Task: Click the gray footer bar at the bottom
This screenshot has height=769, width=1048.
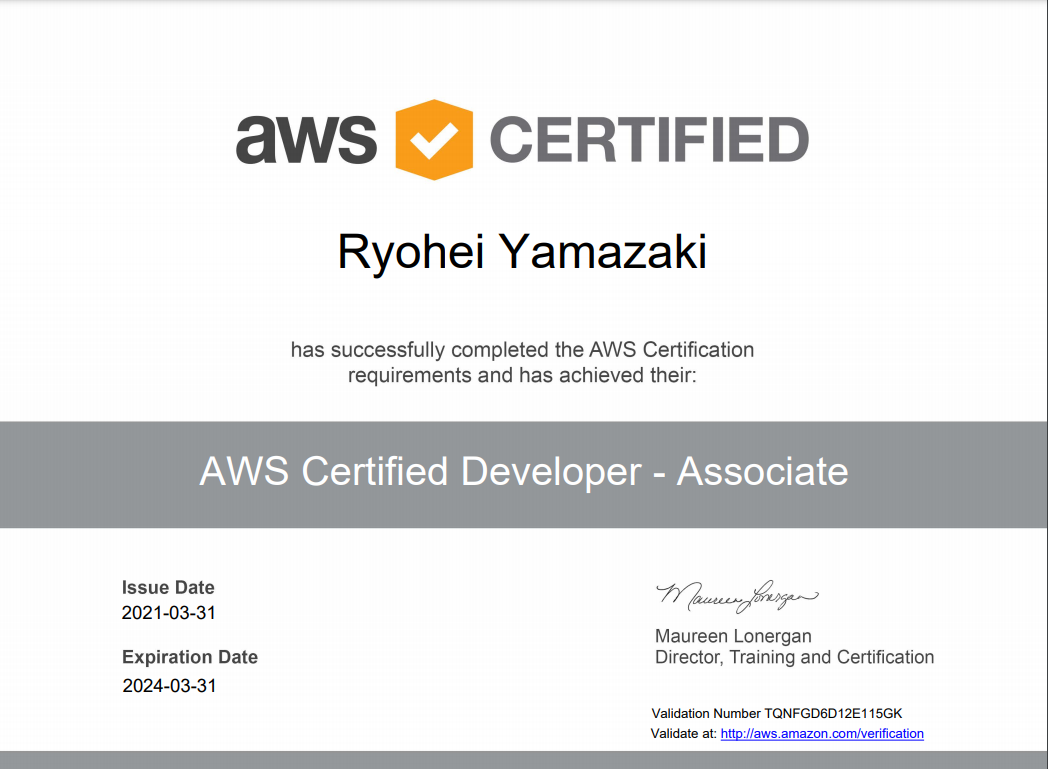Action: [524, 760]
